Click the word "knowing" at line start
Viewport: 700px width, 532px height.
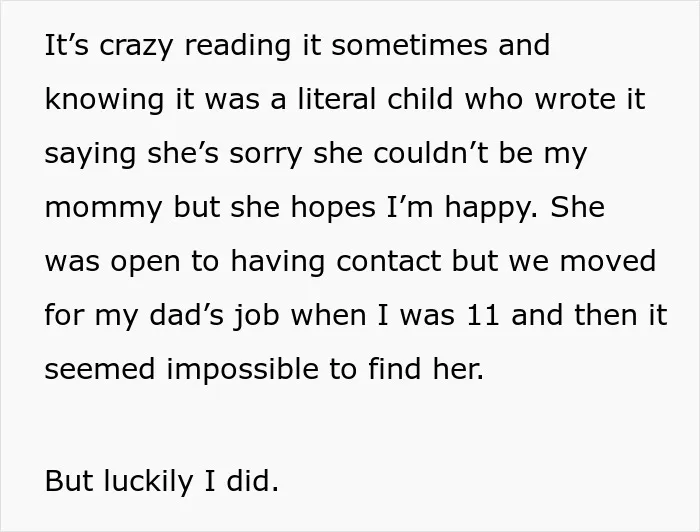coord(104,100)
